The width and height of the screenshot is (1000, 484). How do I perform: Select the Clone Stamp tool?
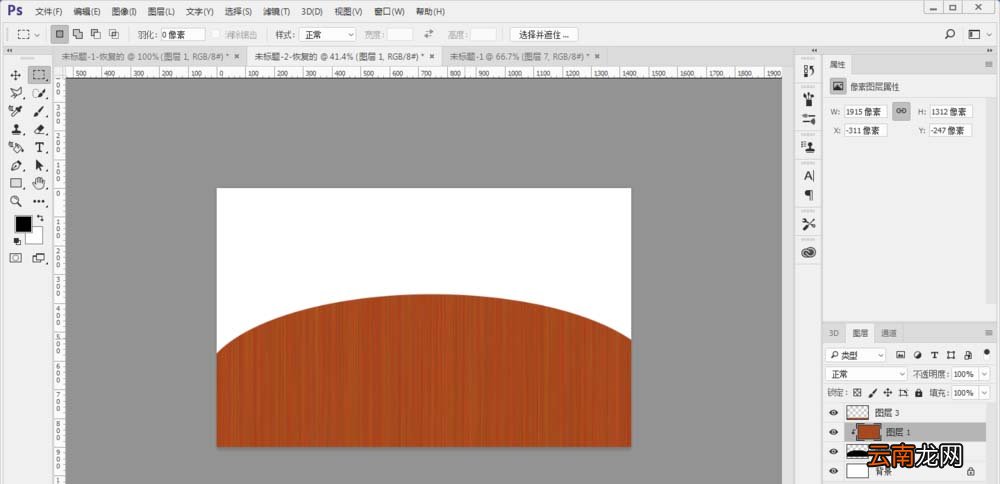click(16, 129)
